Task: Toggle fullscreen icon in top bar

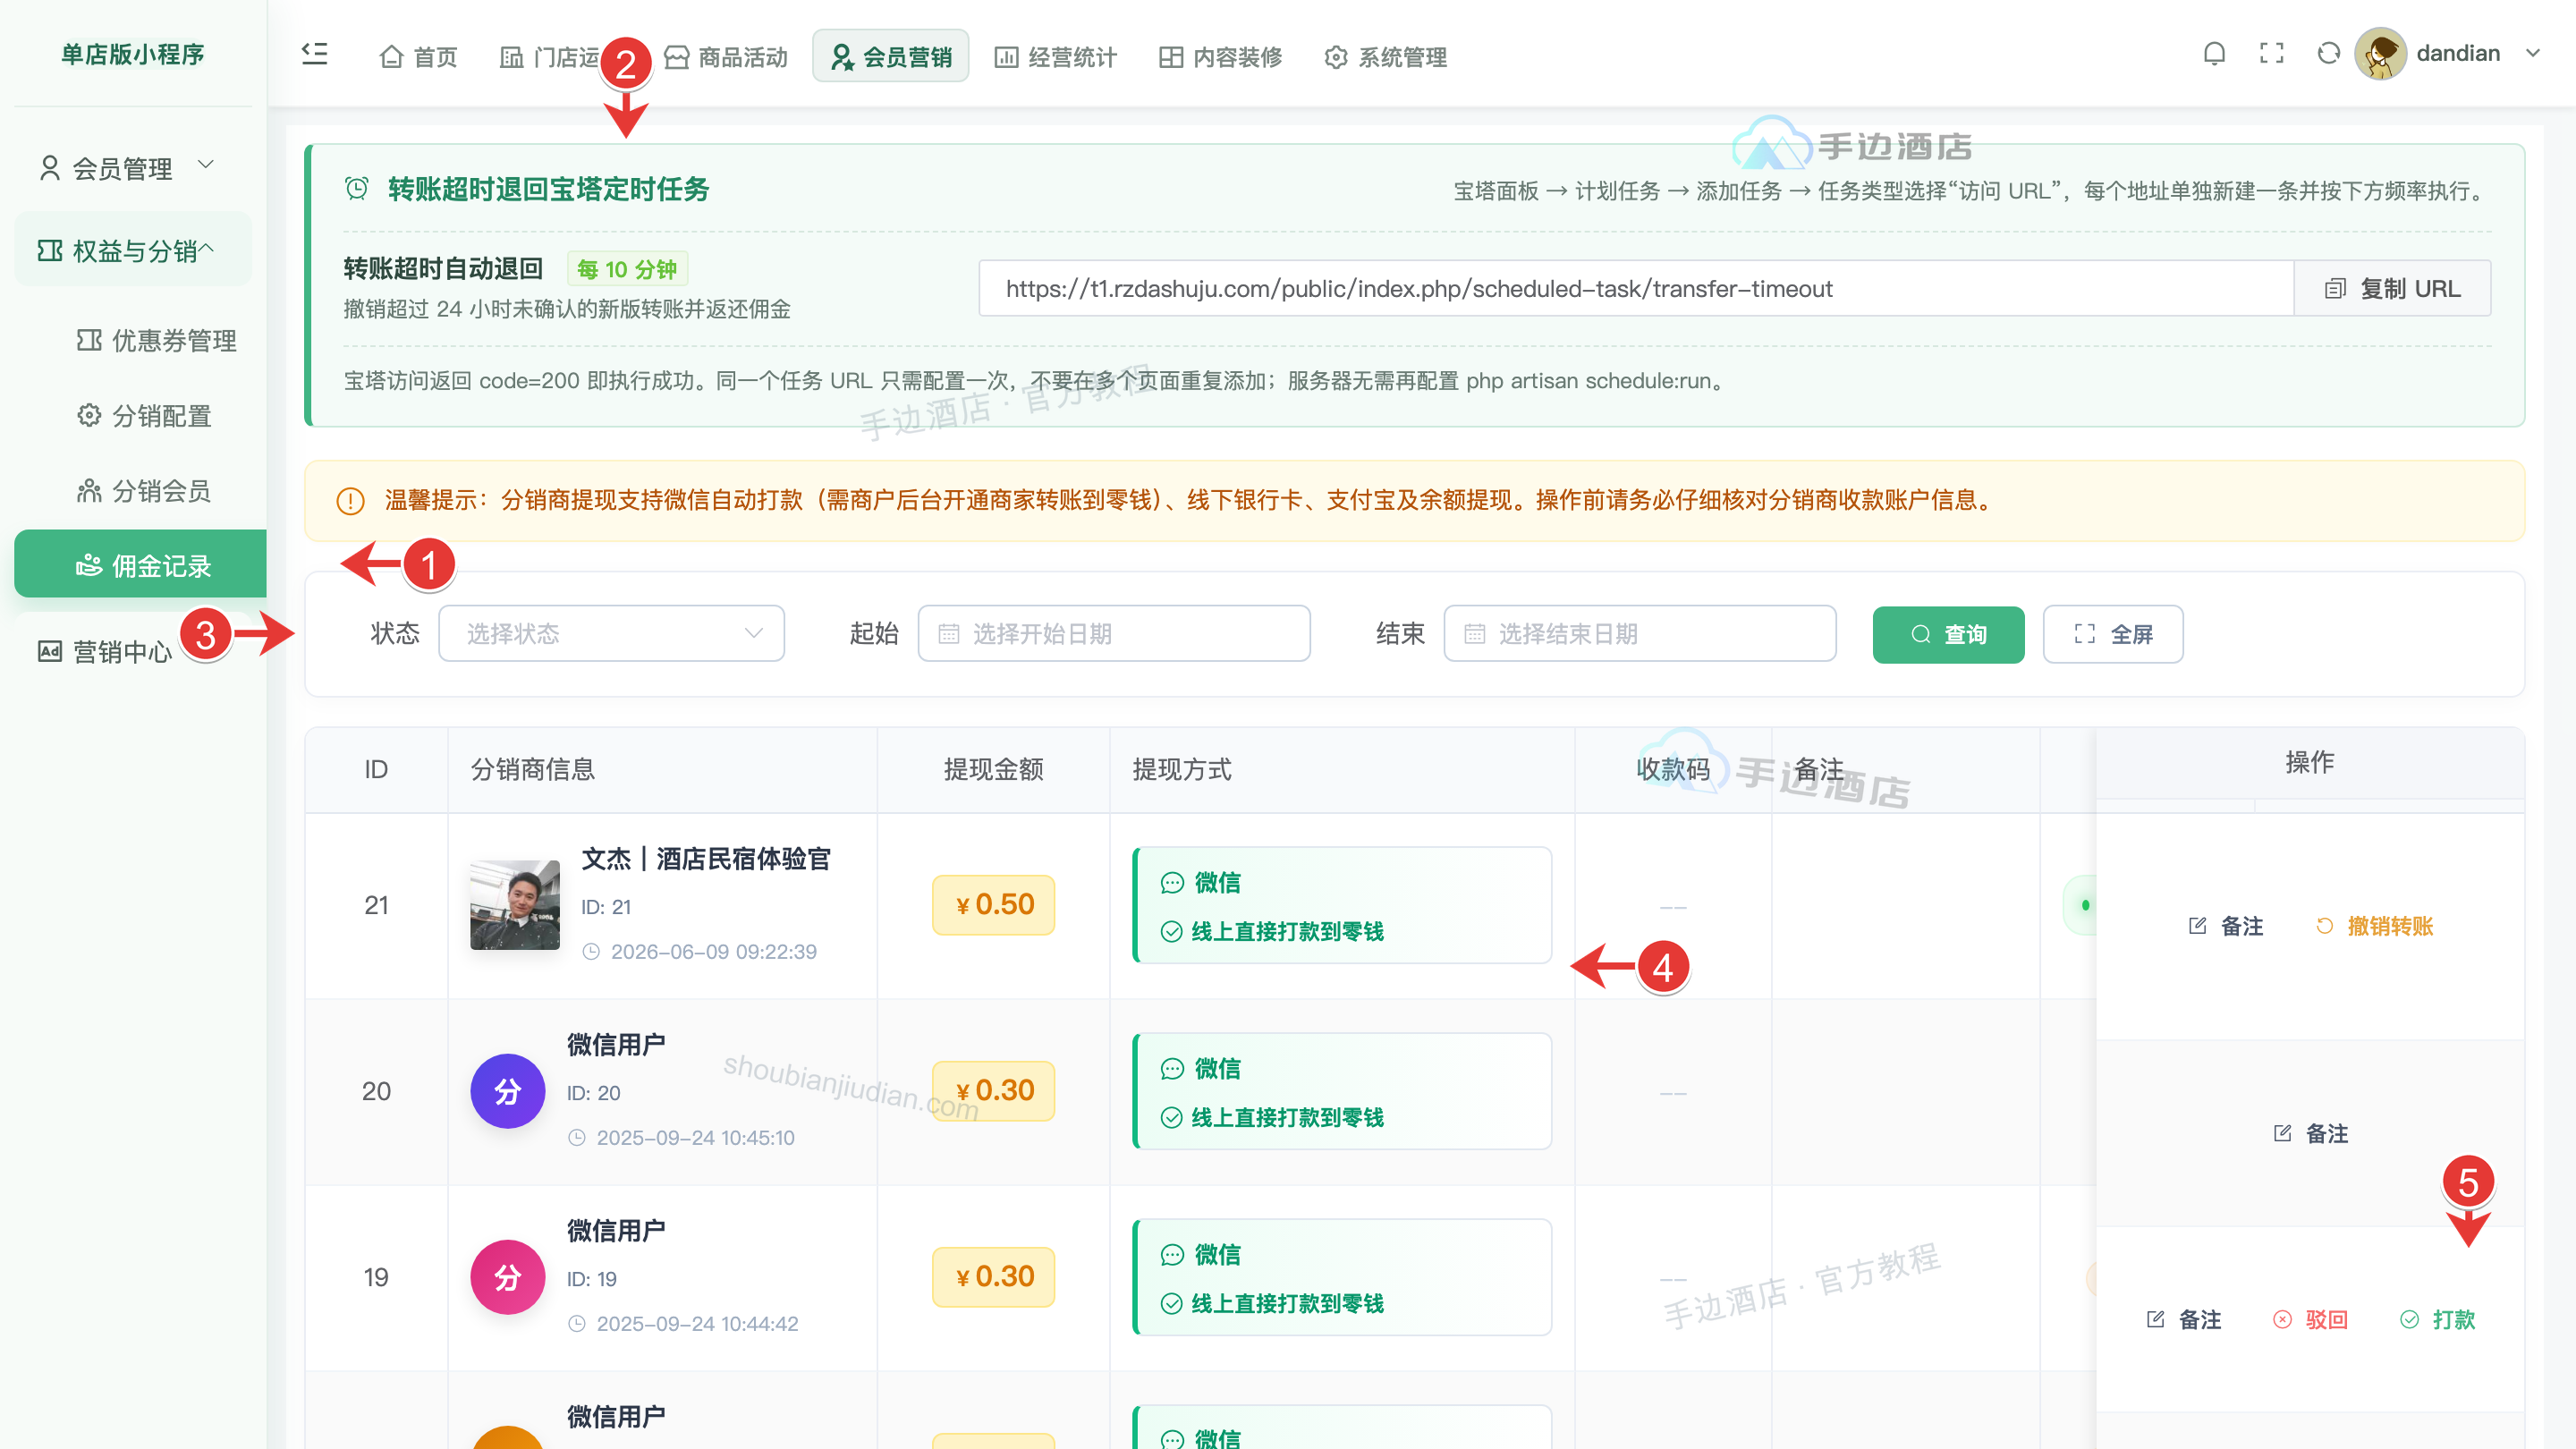Action: pyautogui.click(x=2271, y=53)
